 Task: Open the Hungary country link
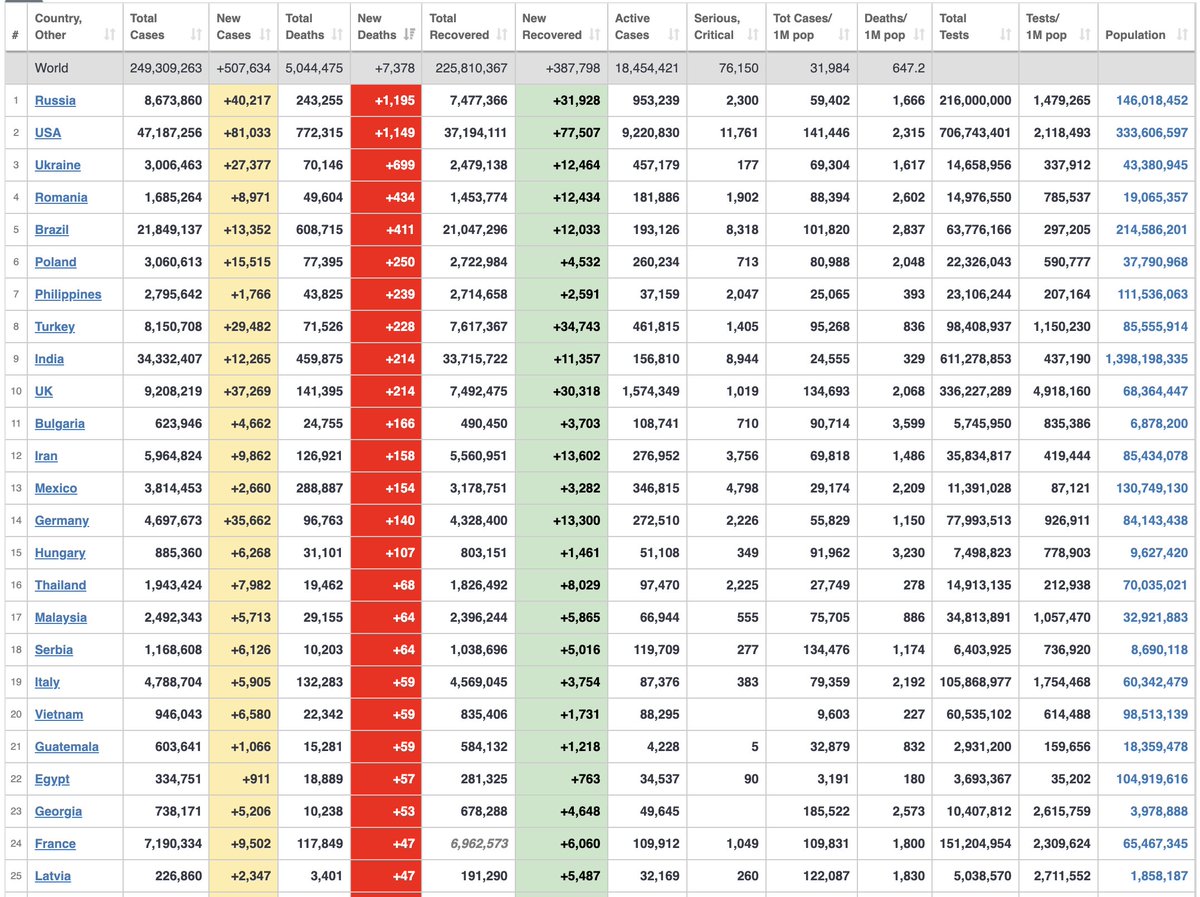coord(60,553)
